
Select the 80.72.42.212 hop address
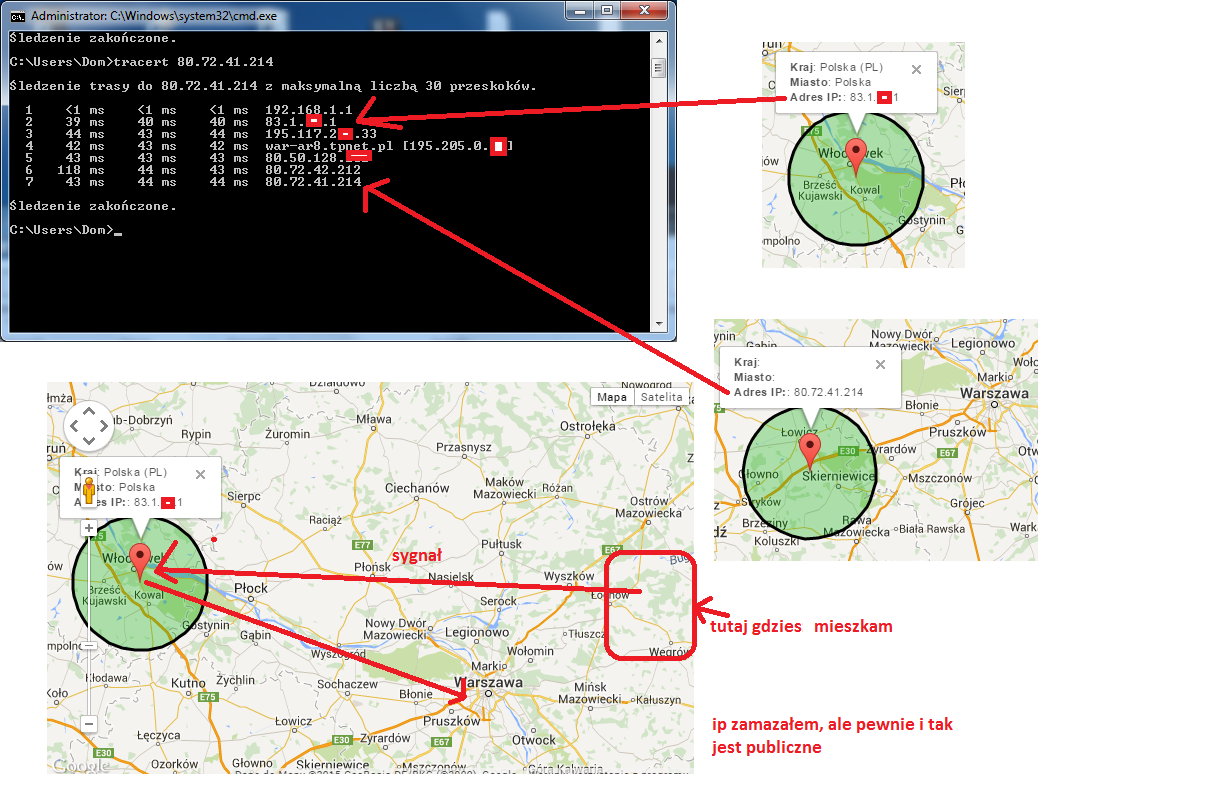tap(313, 170)
